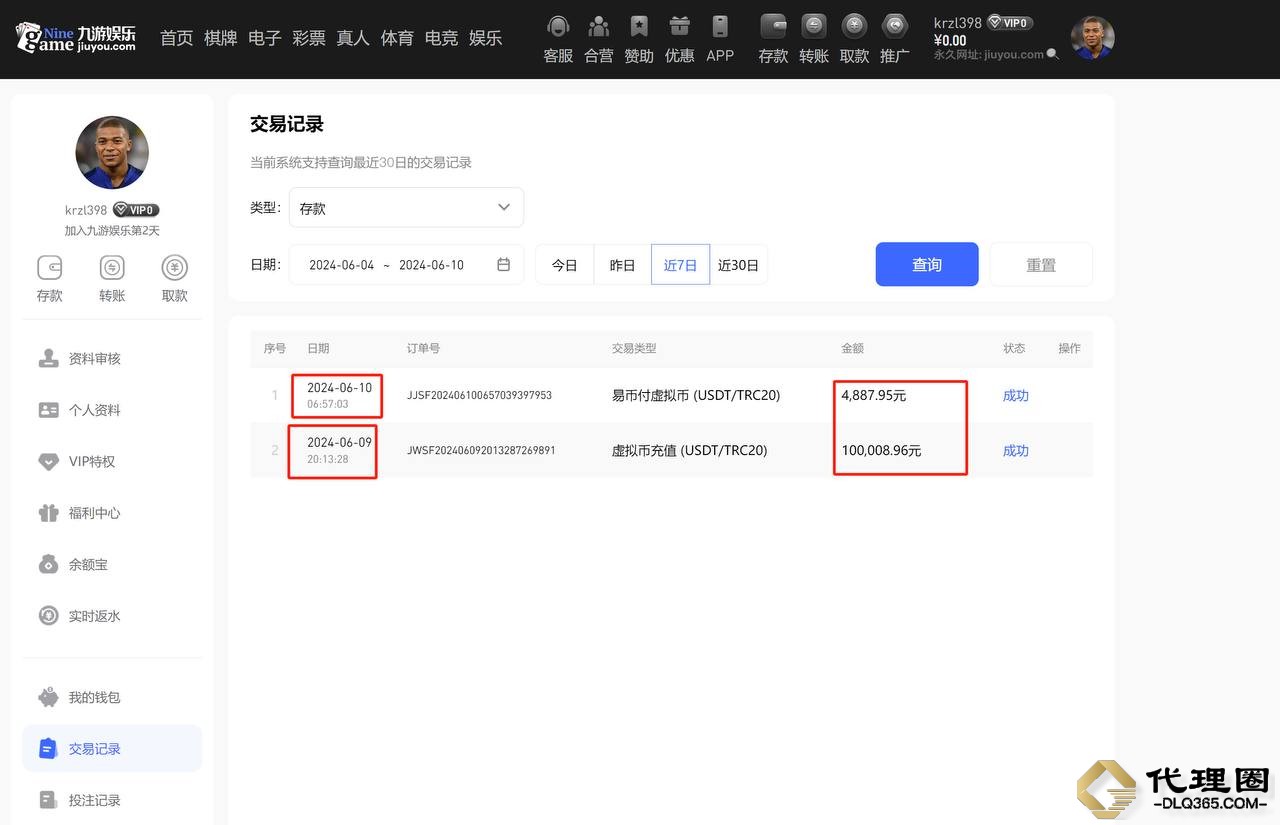Click the blue 查询 button
Image resolution: width=1280 pixels, height=825 pixels.
[927, 265]
